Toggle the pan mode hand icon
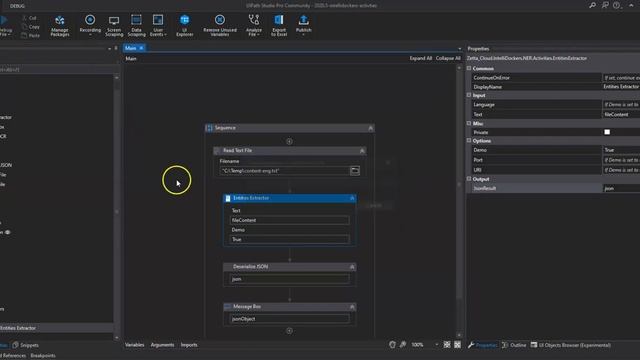 pos(392,344)
